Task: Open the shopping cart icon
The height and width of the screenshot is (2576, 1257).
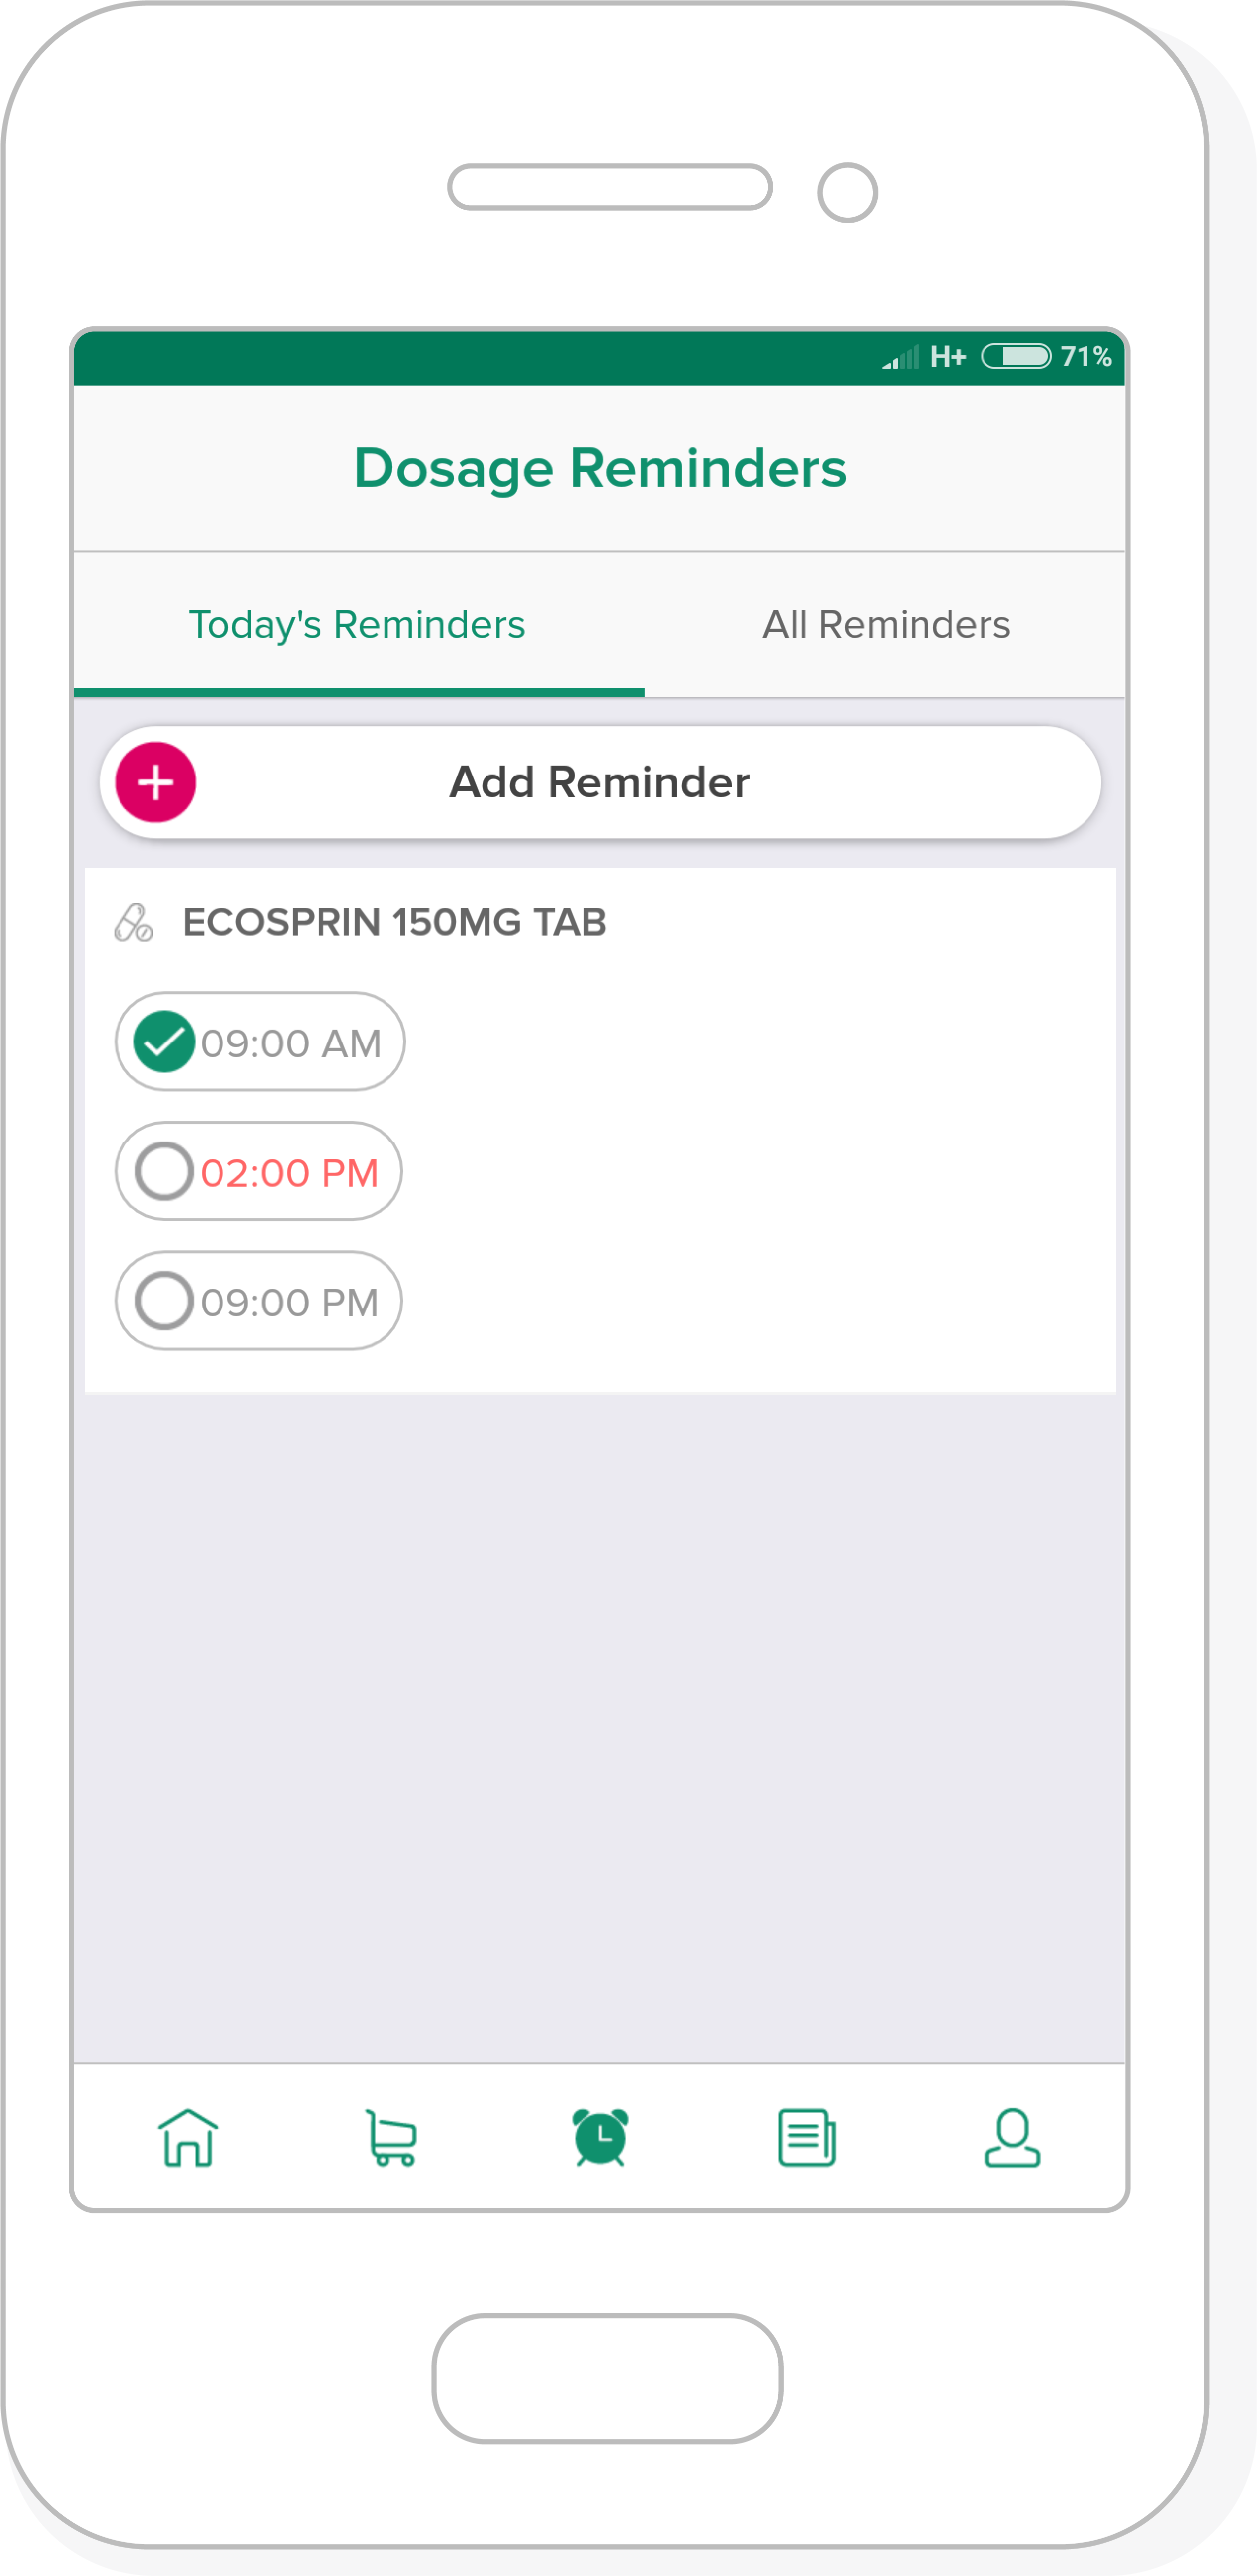Action: coord(392,2137)
